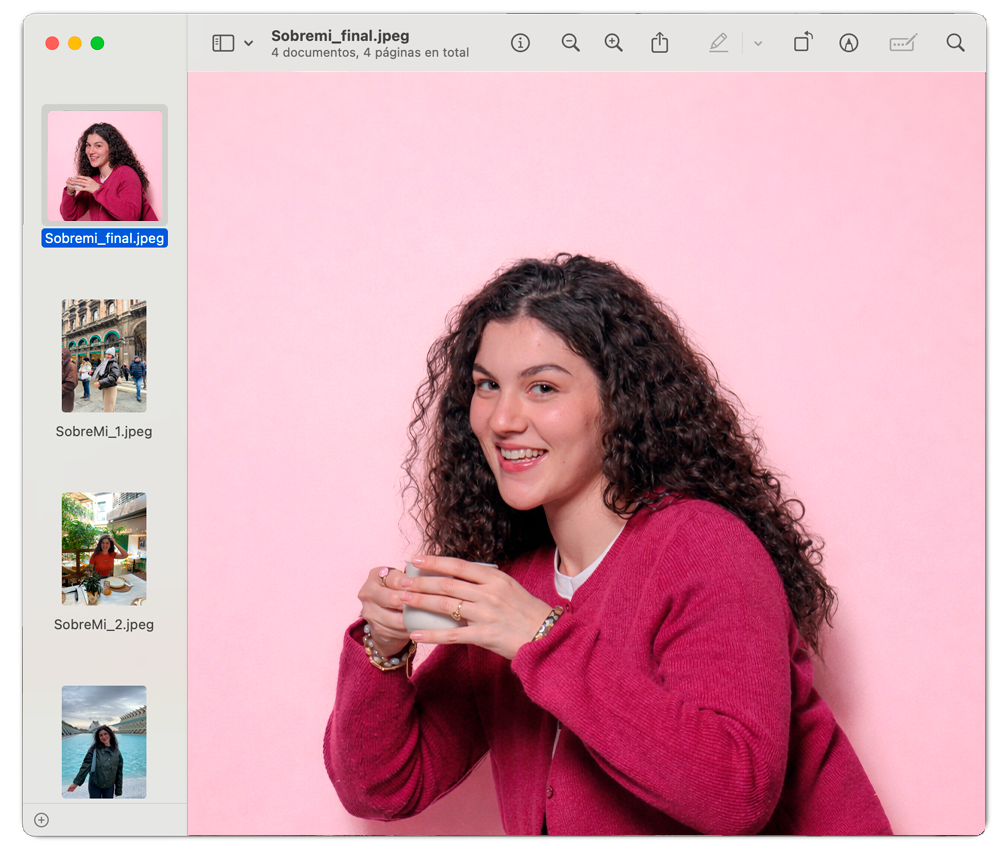This screenshot has height=857, width=1000.
Task: Select the SobreMi_2.jpeg café thumbnail
Action: tap(104, 548)
